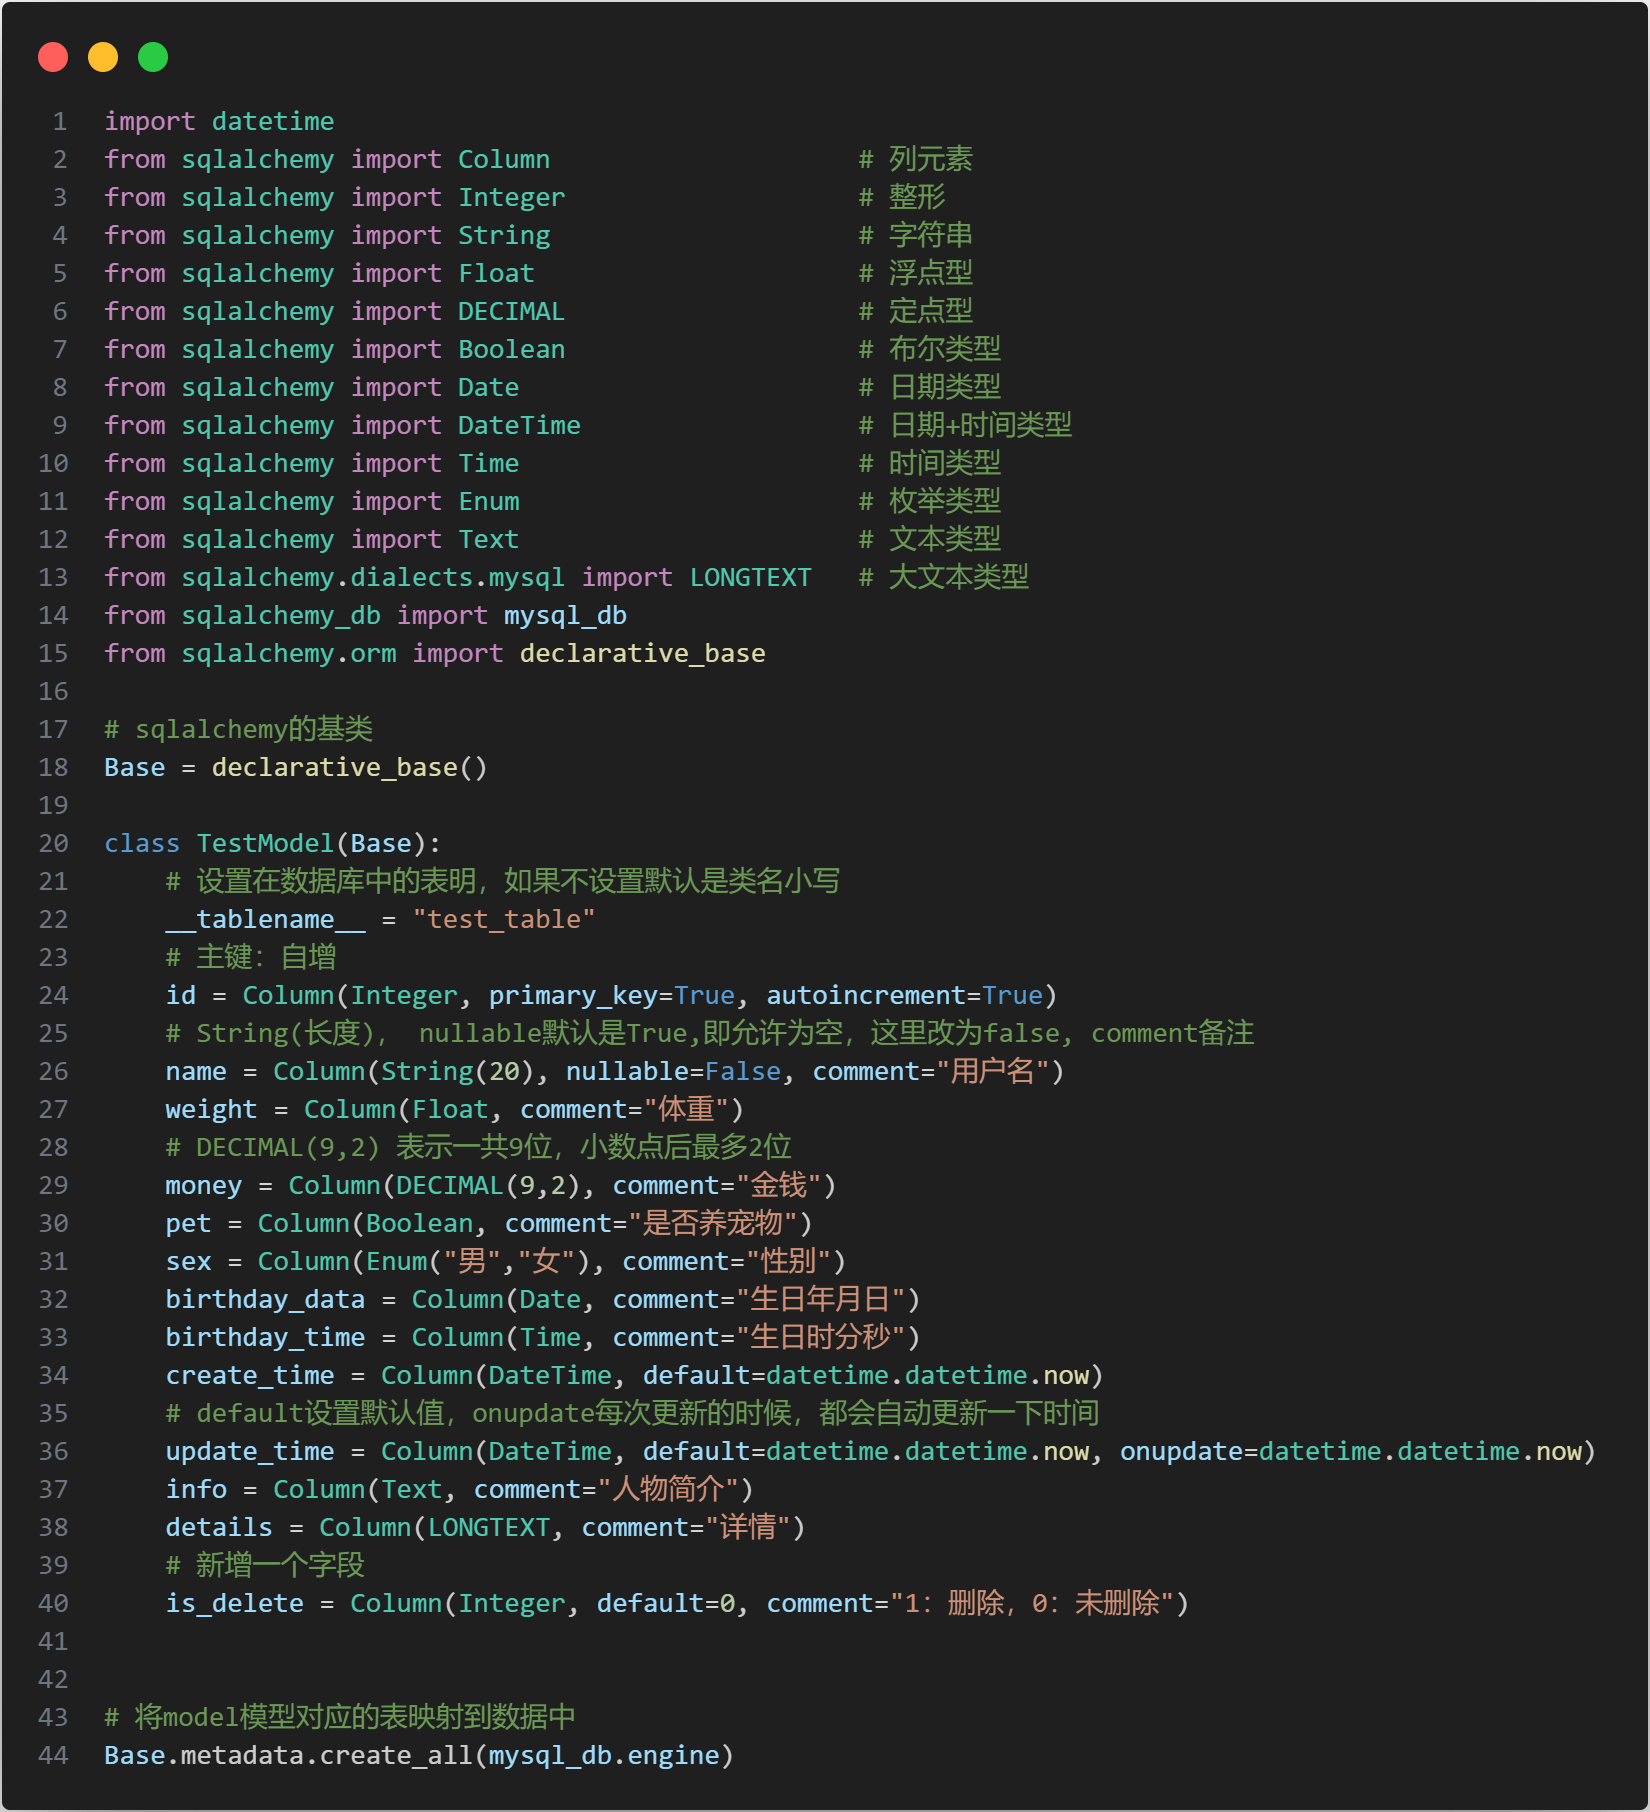Click the import datetime statement on line 1
This screenshot has height=1812, width=1650.
pos(219,121)
